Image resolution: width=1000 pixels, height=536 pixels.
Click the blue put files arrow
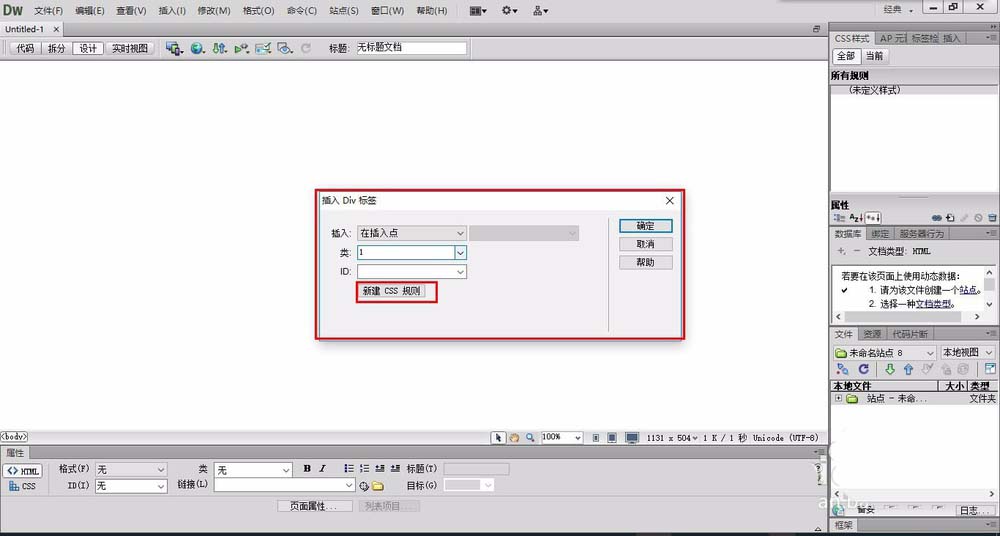[908, 369]
